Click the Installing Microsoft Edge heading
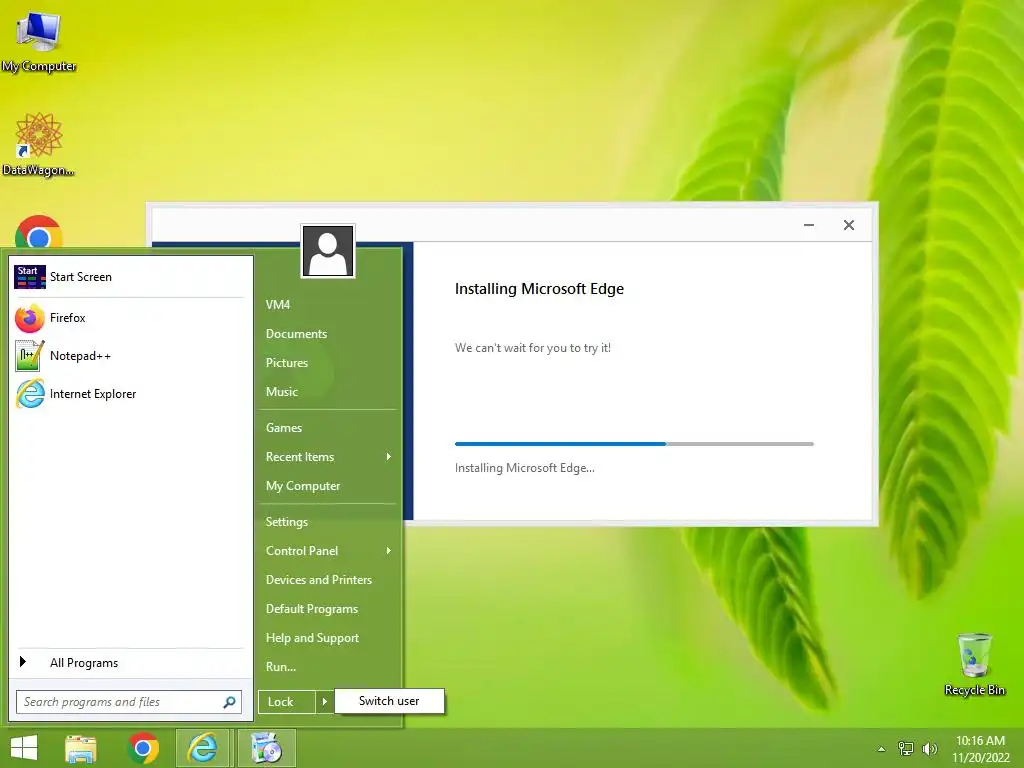Viewport: 1024px width, 768px height. coord(539,289)
